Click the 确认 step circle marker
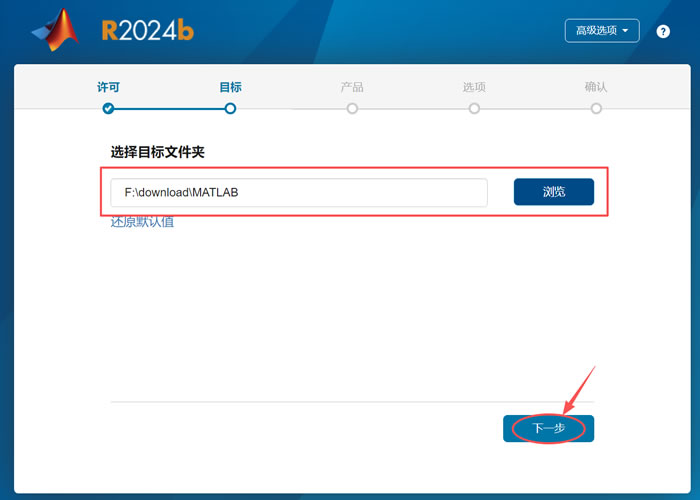Viewport: 700px width, 500px height. pos(596,108)
